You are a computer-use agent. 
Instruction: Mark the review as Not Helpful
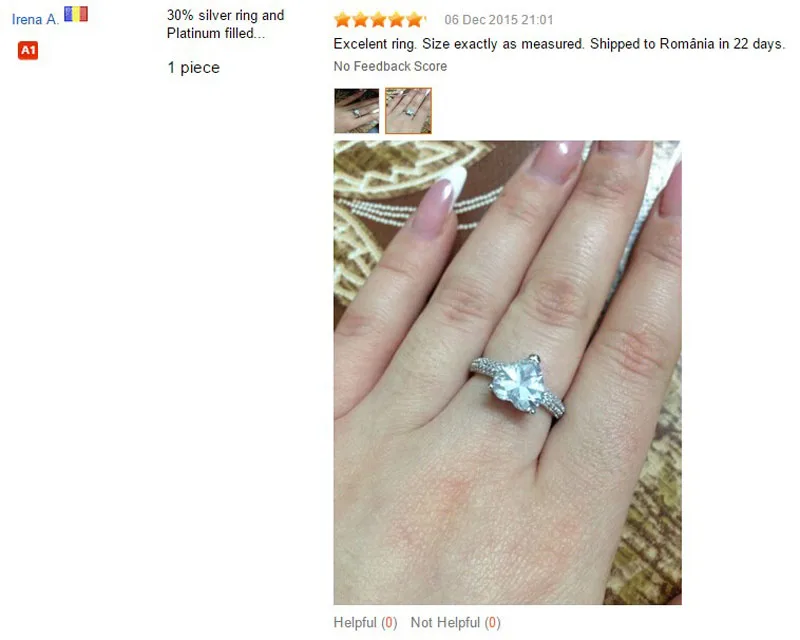click(x=456, y=623)
